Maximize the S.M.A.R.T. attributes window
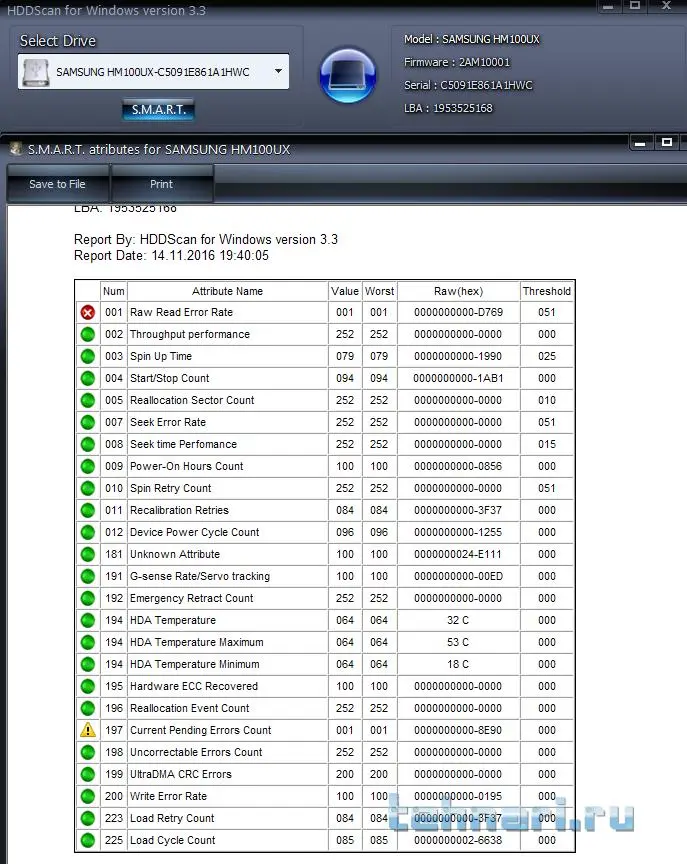 pyautogui.click(x=667, y=142)
